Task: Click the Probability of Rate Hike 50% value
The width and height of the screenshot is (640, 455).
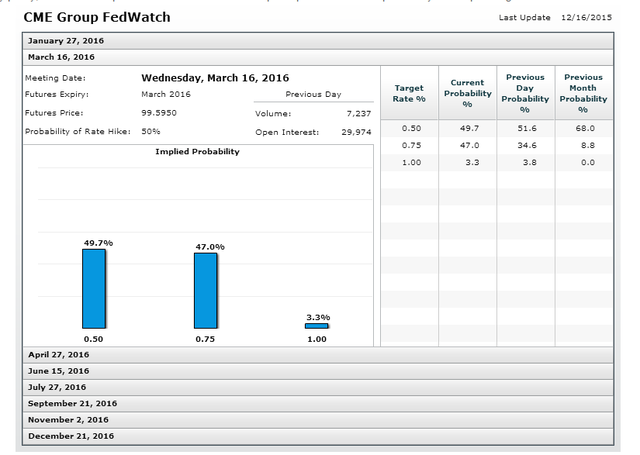Action: [151, 131]
